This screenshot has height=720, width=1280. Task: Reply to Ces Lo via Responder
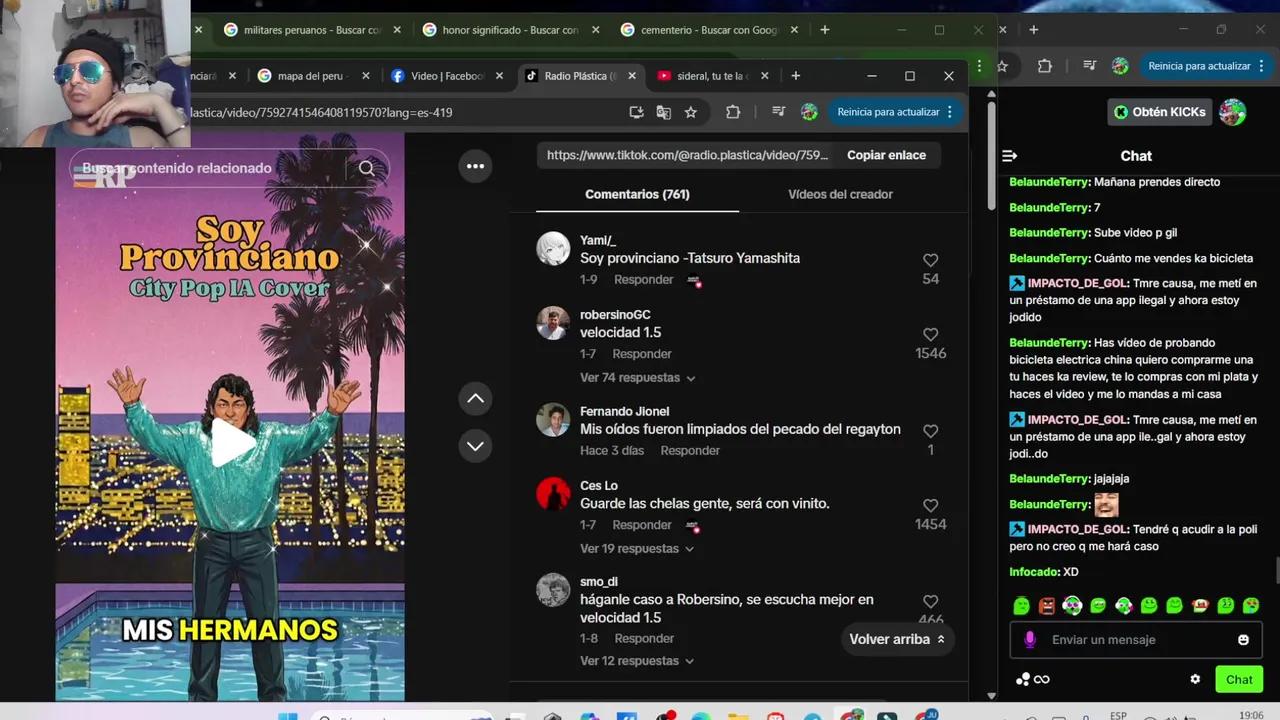tap(641, 525)
